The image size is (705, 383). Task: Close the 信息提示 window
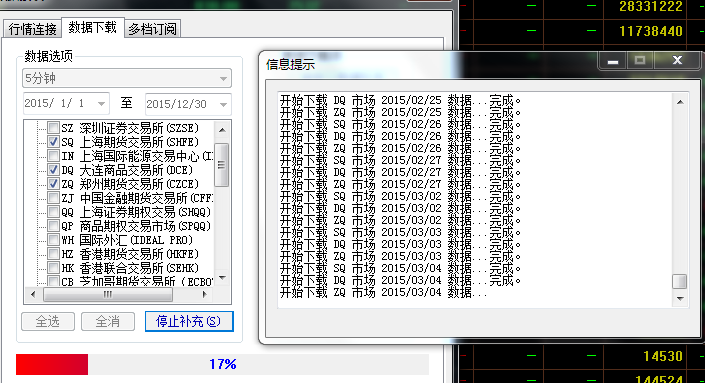tap(677, 61)
